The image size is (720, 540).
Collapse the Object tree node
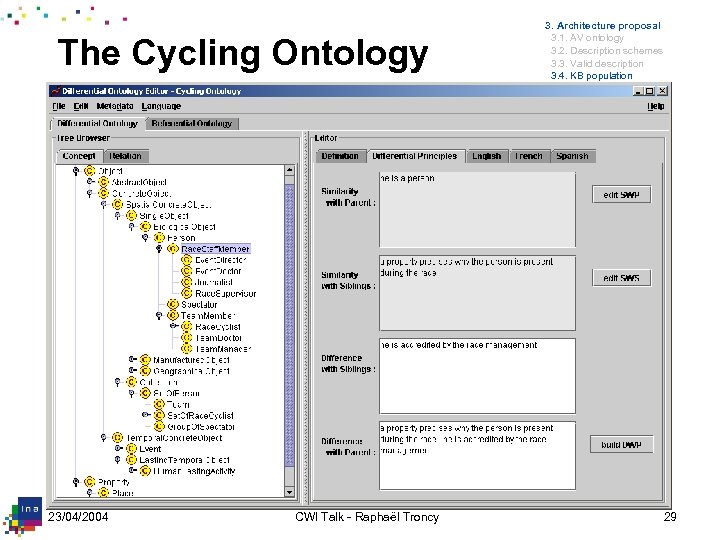[76, 171]
